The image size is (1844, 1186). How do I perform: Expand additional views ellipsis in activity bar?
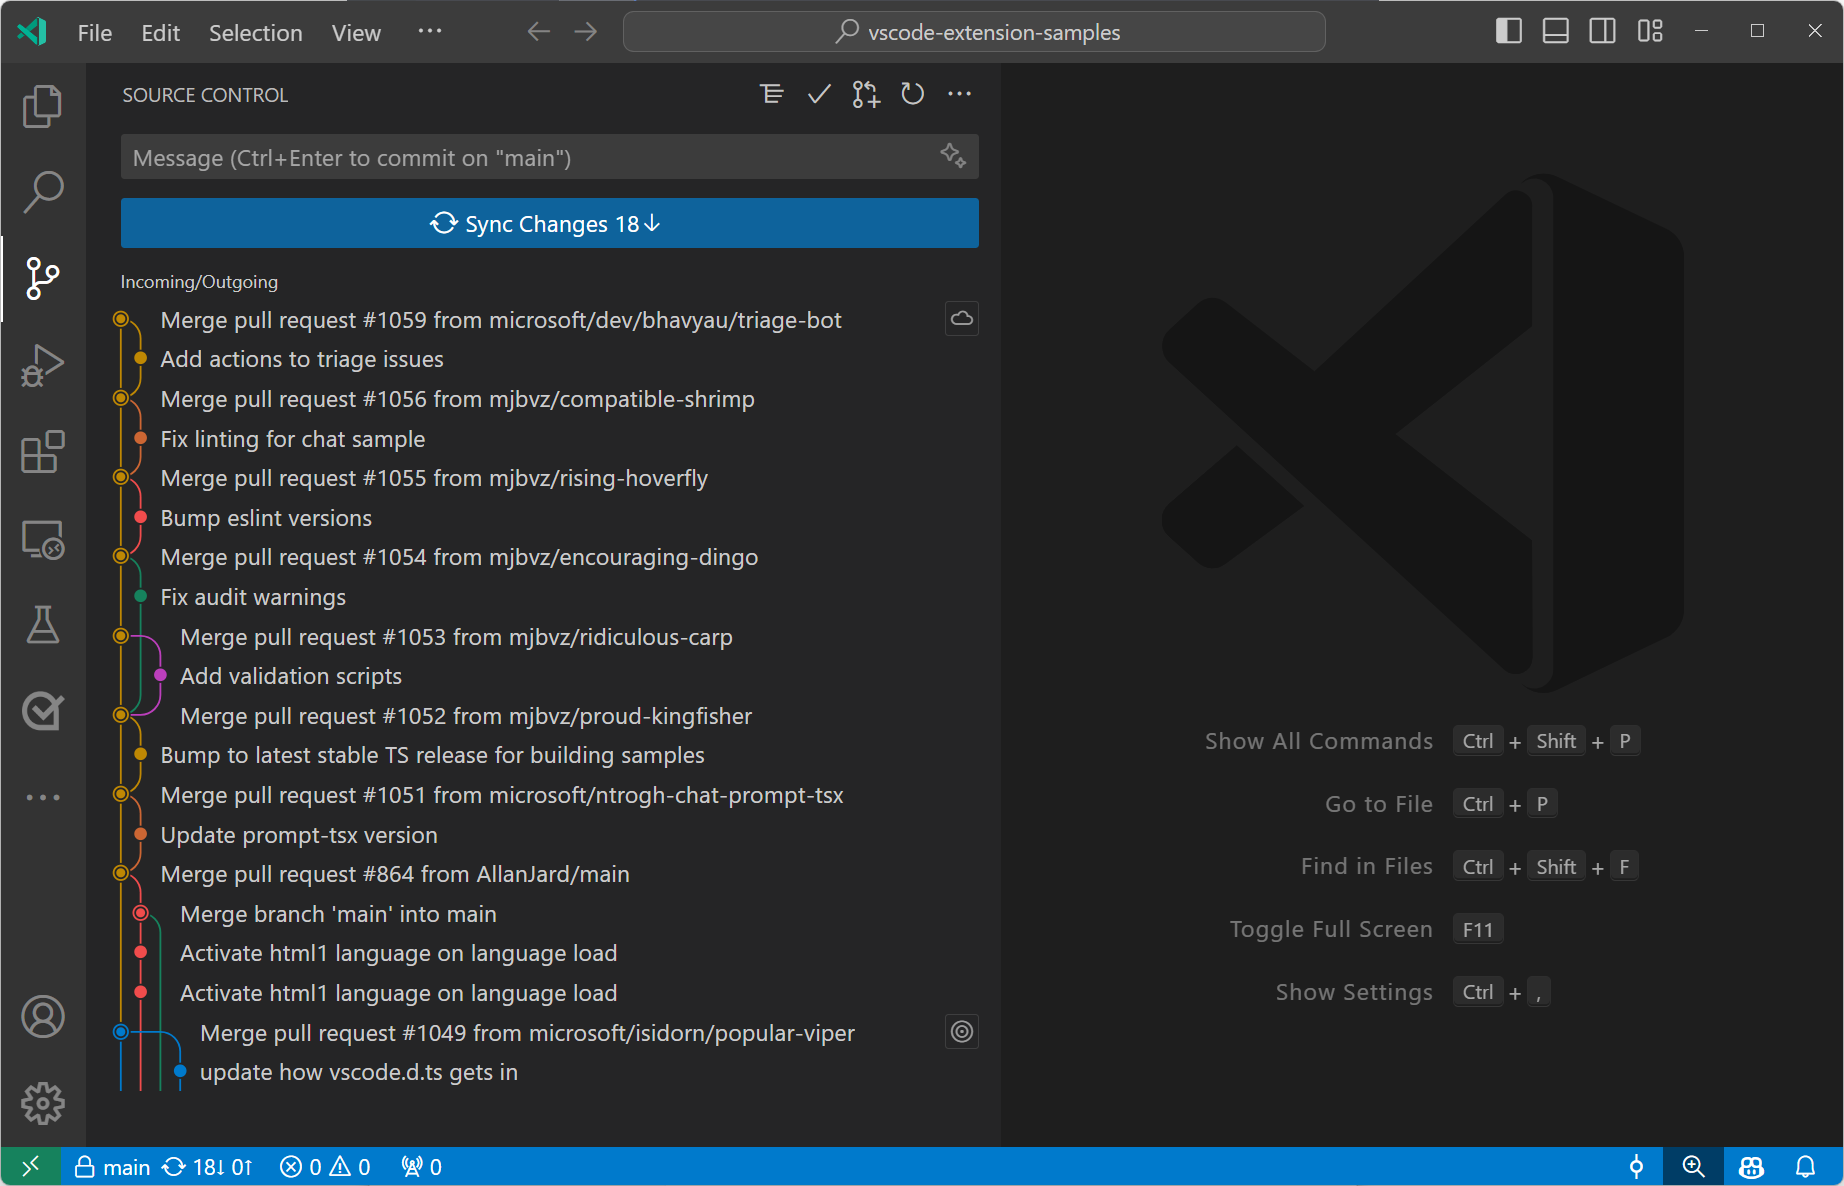[x=42, y=797]
